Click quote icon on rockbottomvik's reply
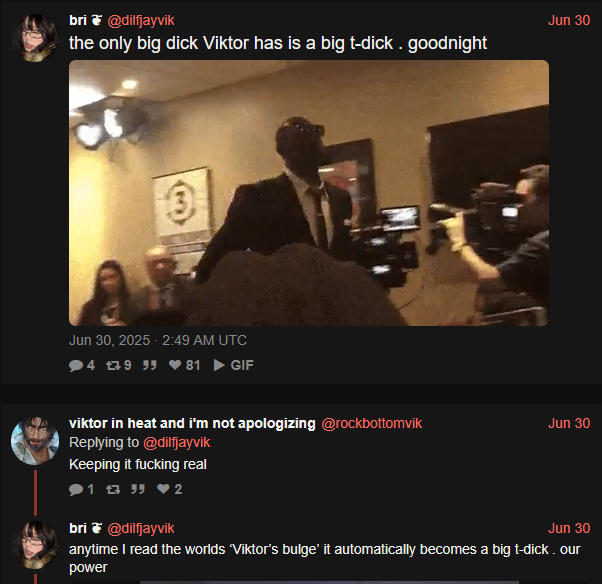 138,489
